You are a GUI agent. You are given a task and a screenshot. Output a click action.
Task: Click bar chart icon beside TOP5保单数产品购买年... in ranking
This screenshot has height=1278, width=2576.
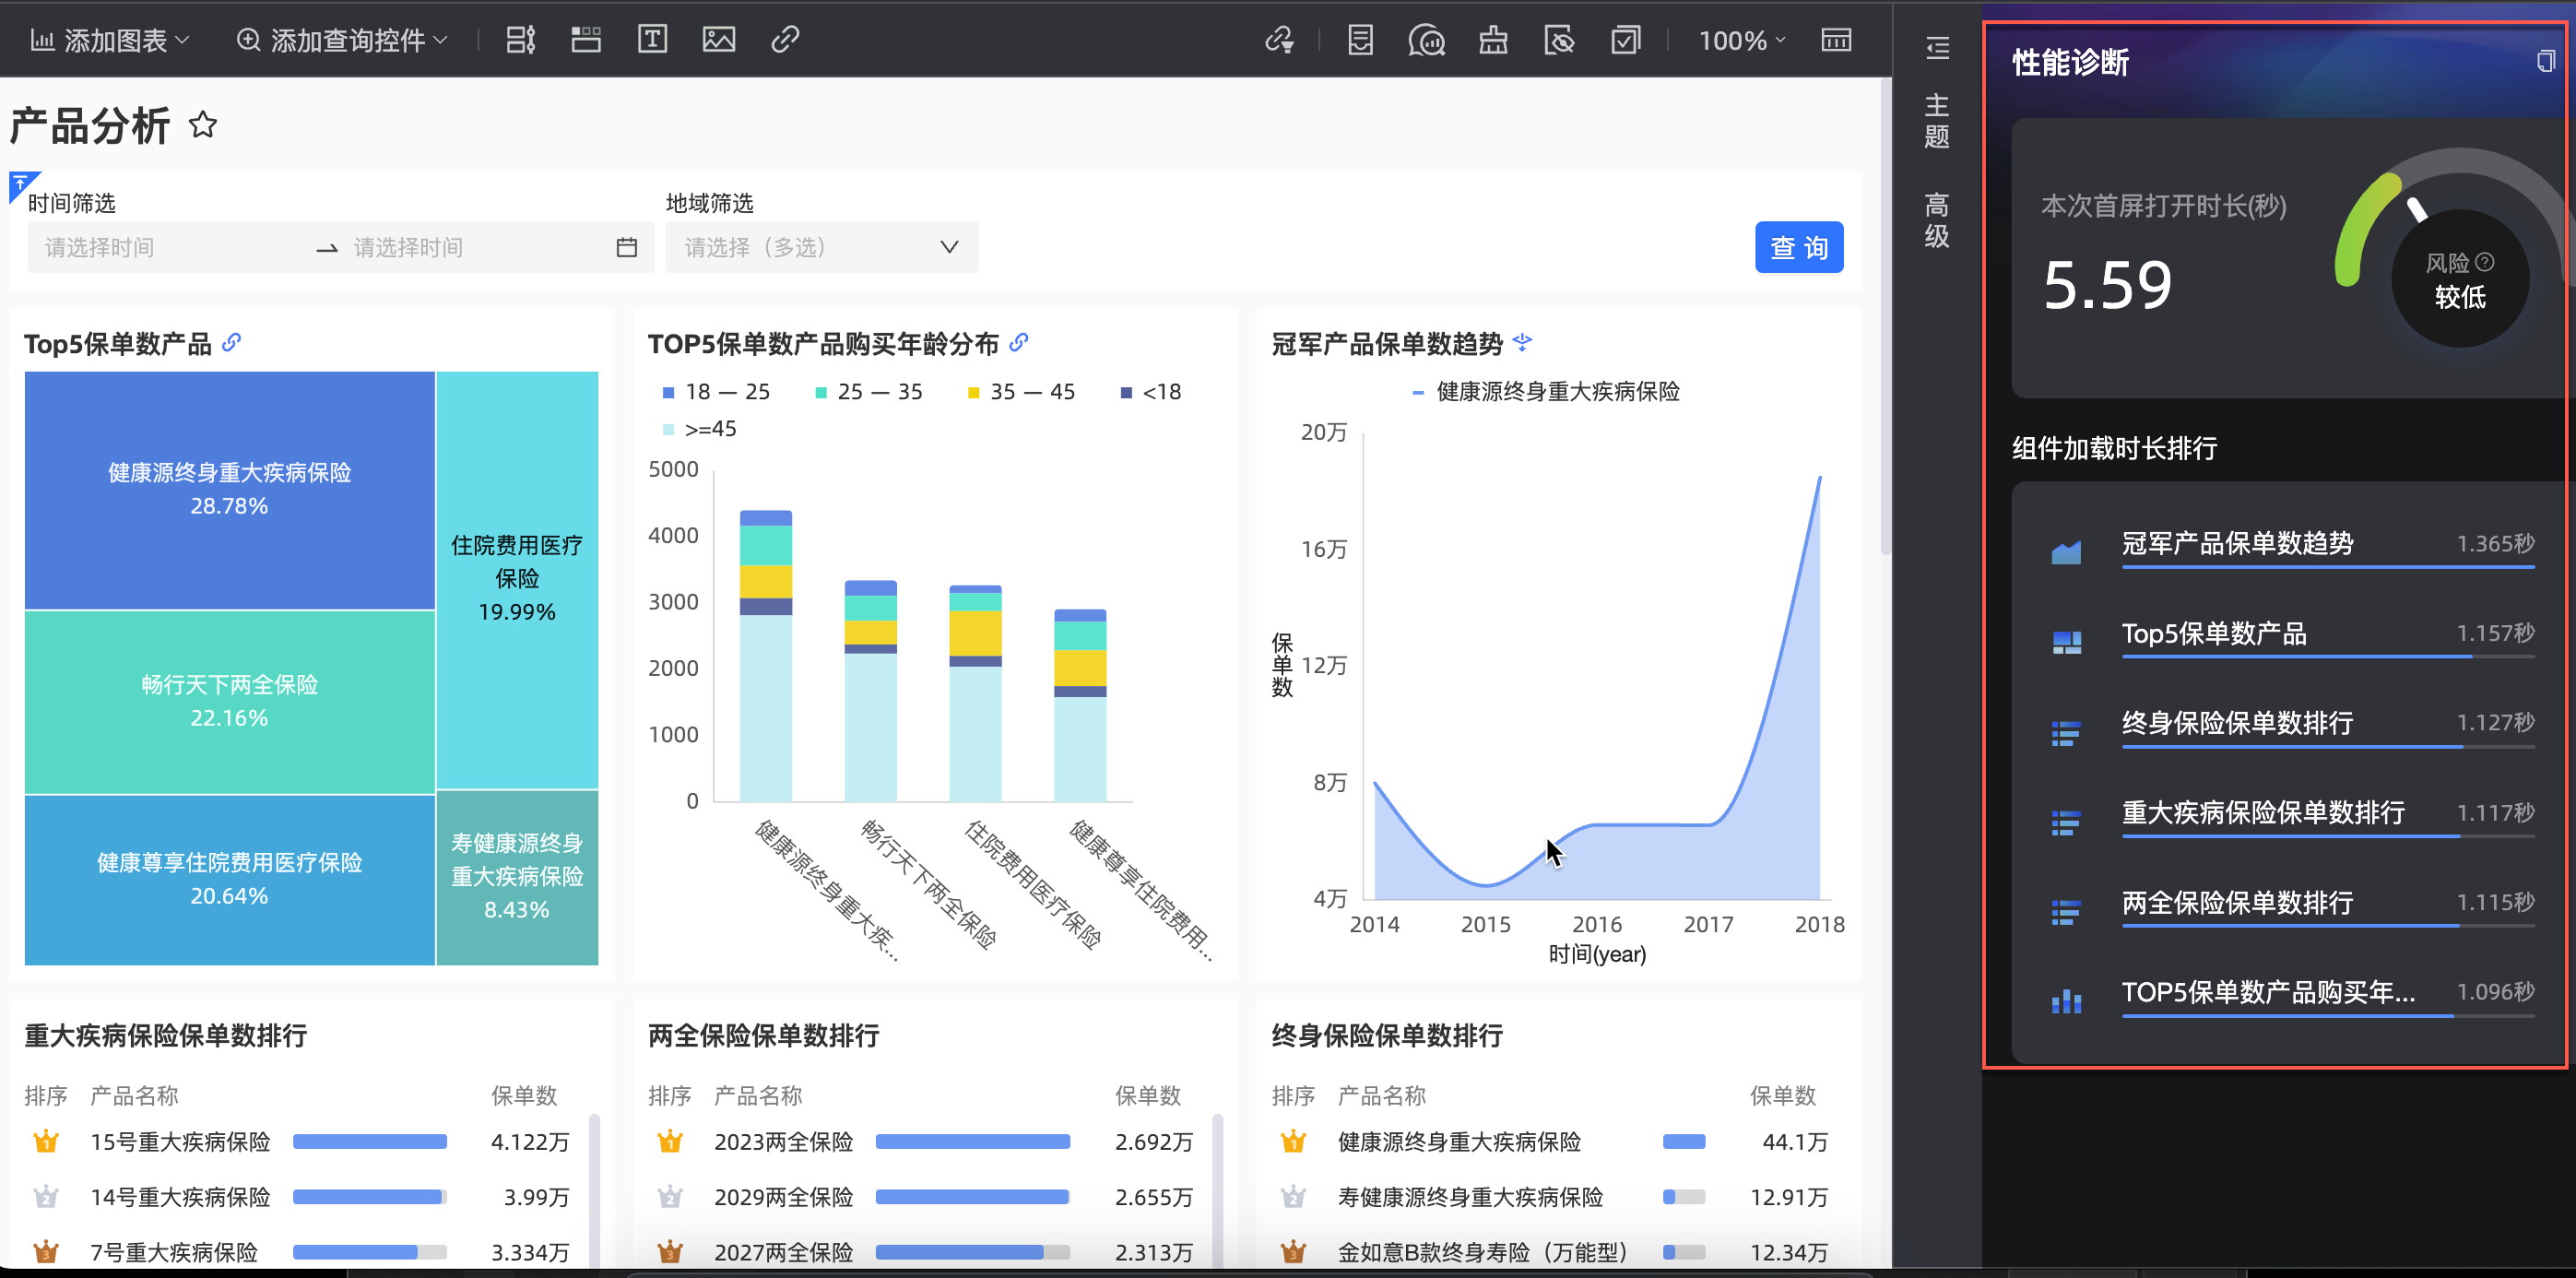pos(2066,1001)
